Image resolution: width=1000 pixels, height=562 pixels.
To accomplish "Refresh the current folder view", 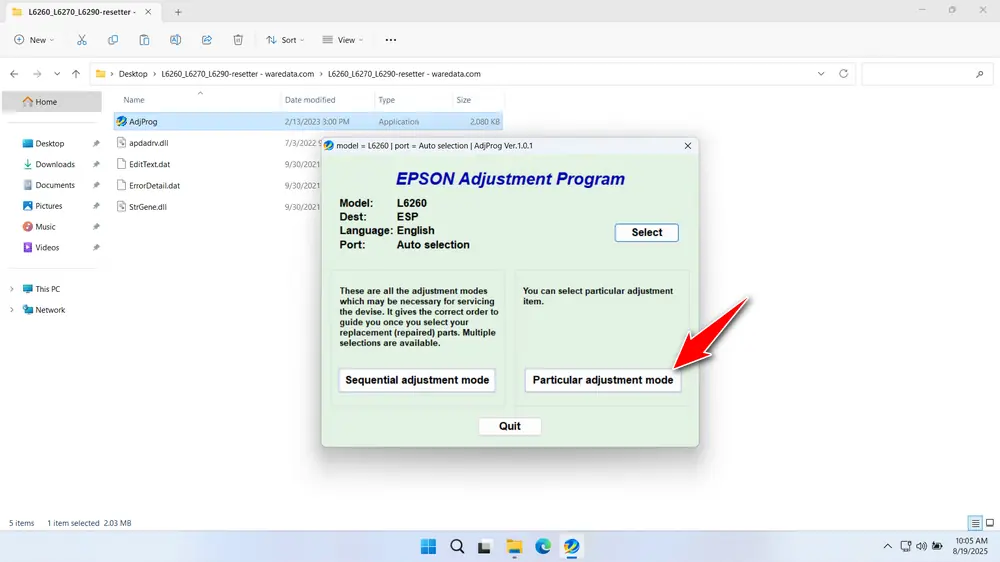I will tap(843, 74).
